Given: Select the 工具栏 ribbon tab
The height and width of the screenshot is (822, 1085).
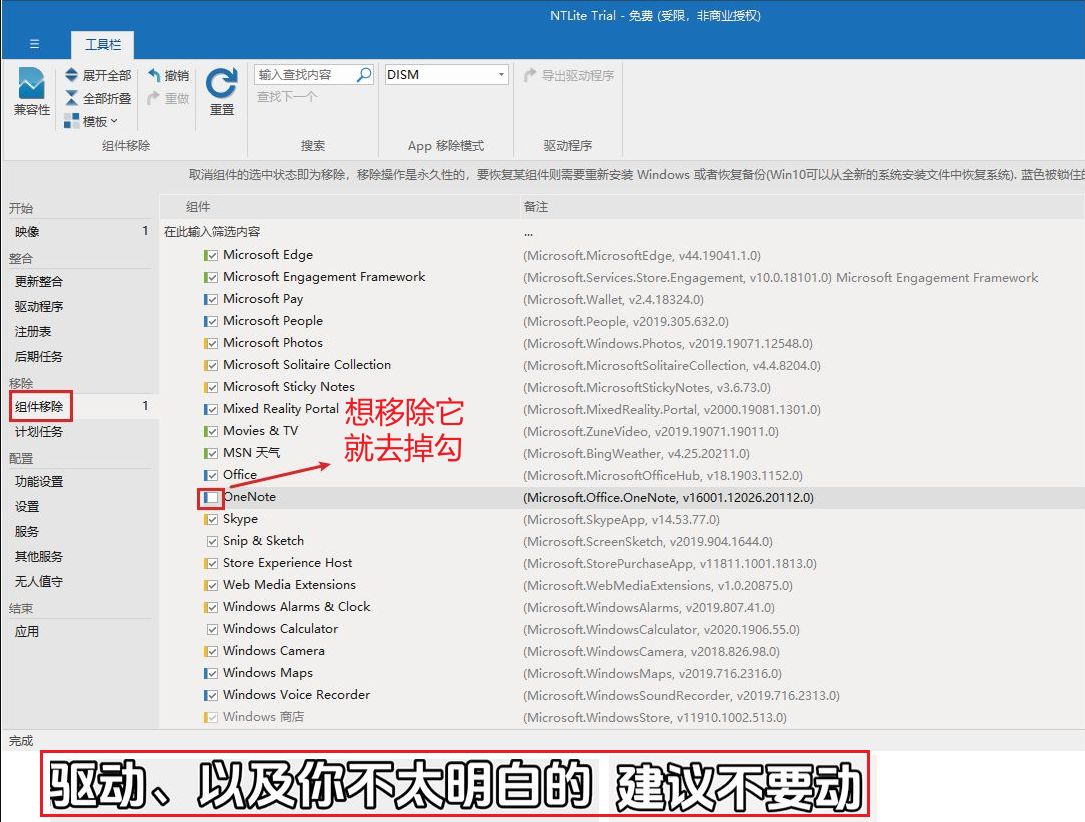Looking at the screenshot, I should click(x=102, y=45).
